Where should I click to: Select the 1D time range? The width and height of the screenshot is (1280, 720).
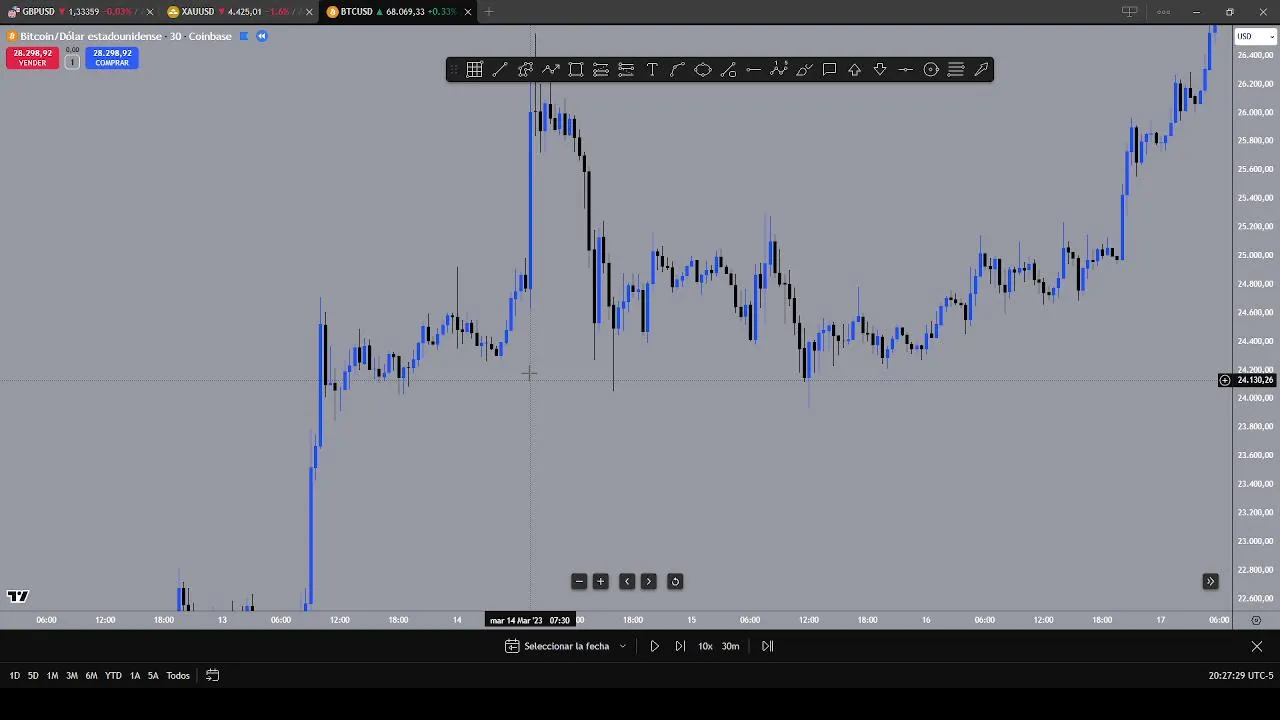(x=14, y=675)
